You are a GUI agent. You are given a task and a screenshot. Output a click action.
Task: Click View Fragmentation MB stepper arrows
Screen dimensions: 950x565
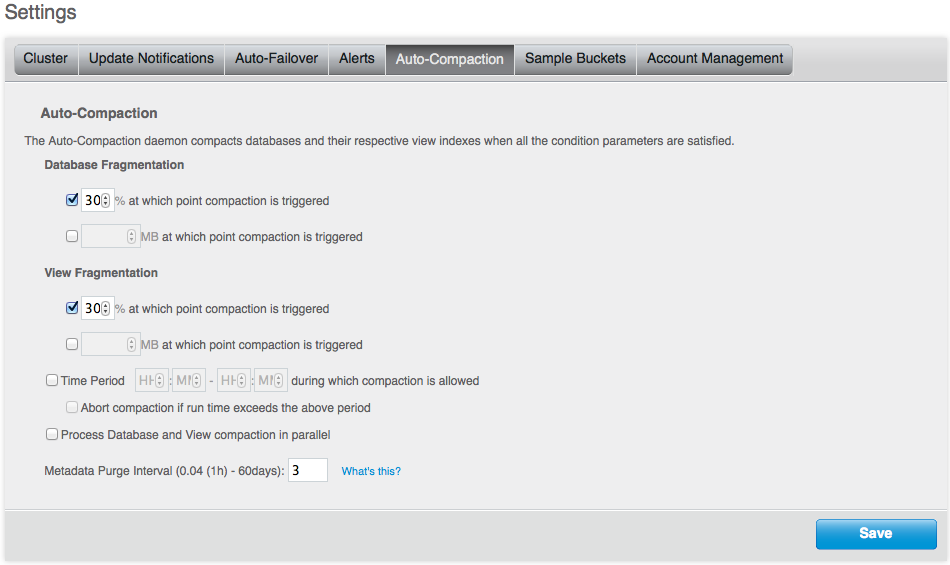[132, 345]
